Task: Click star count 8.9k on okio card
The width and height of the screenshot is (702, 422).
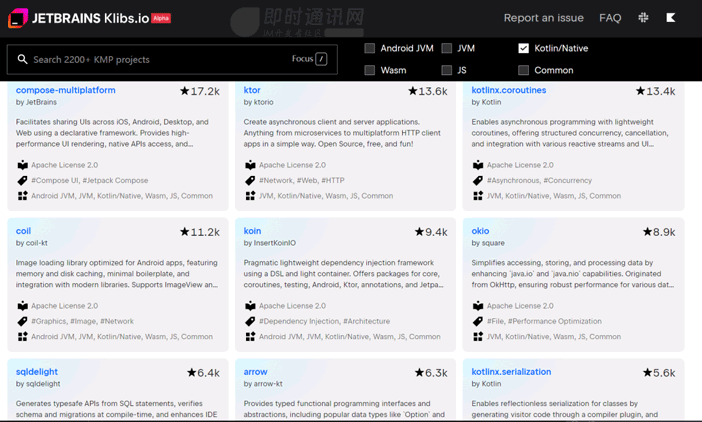Action: pyautogui.click(x=659, y=232)
